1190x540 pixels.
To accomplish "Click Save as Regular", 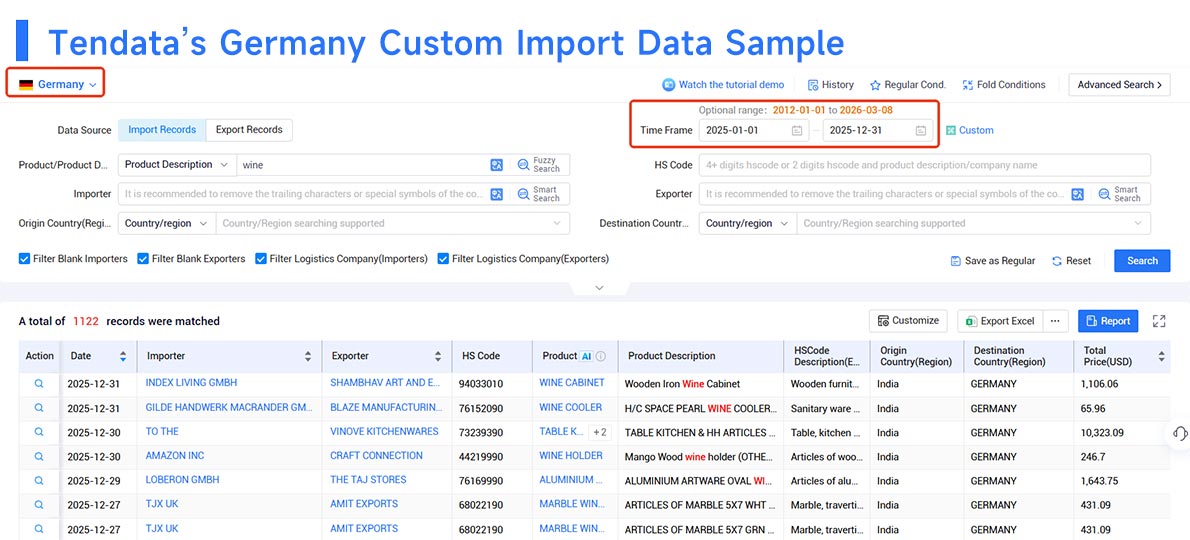I will pos(993,261).
